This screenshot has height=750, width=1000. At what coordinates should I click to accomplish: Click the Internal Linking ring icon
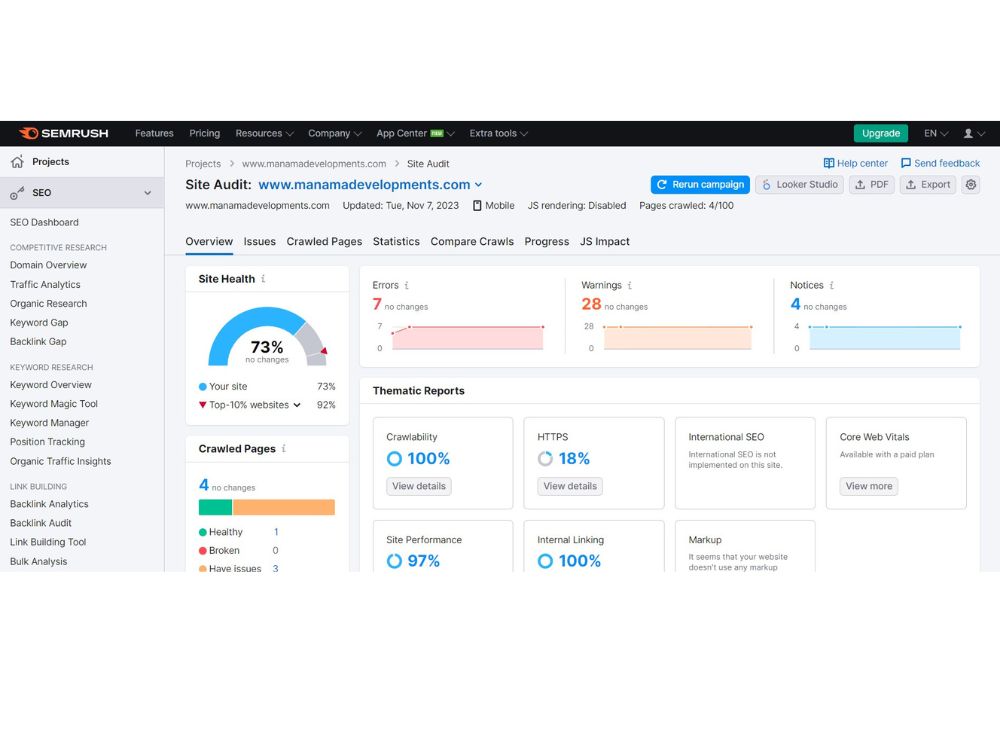coord(545,561)
